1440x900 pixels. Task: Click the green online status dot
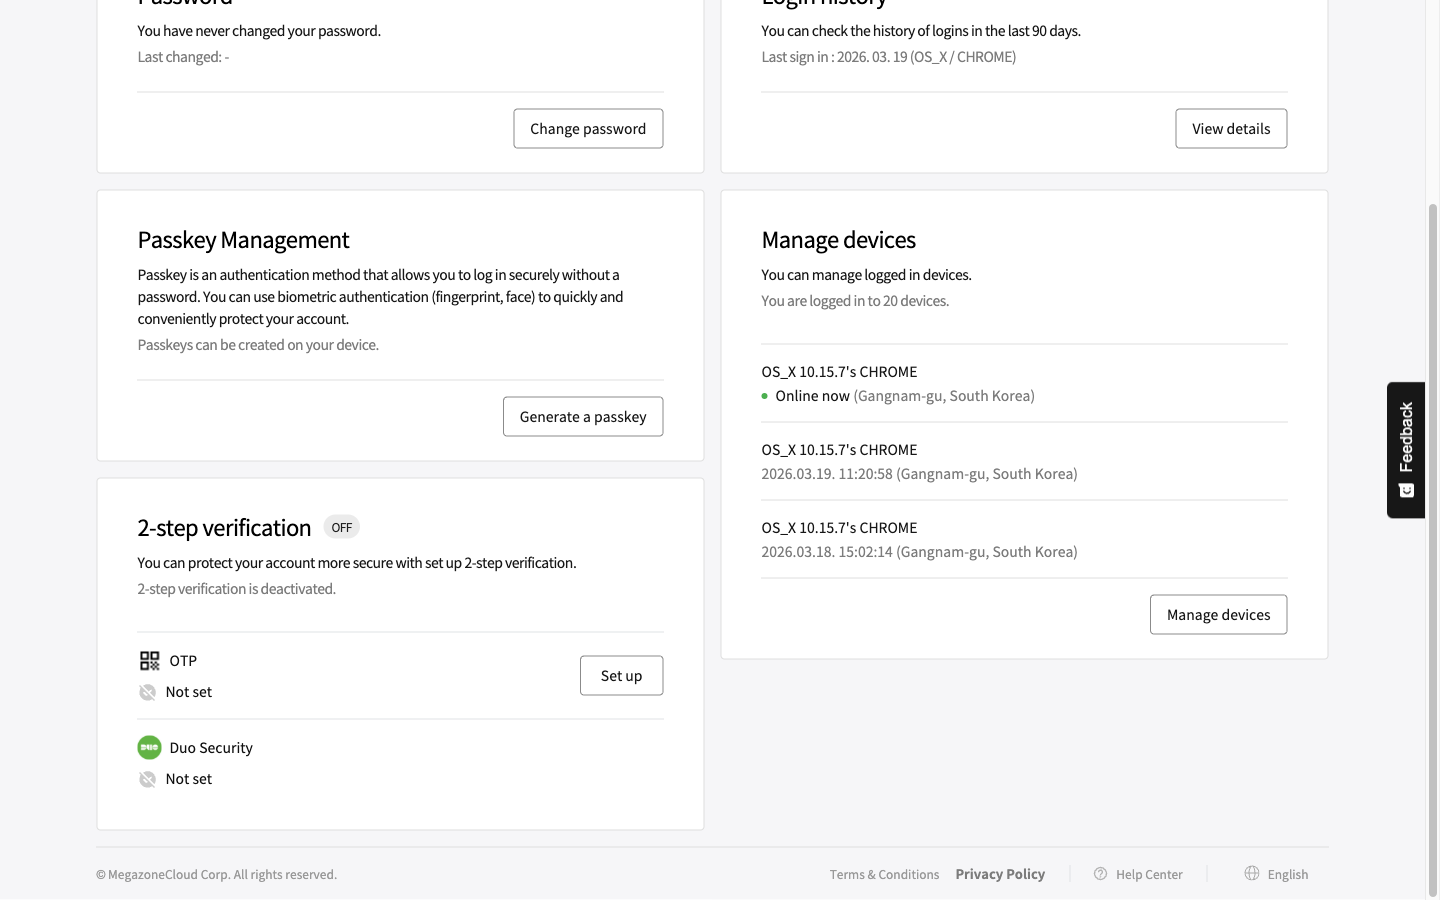(765, 396)
